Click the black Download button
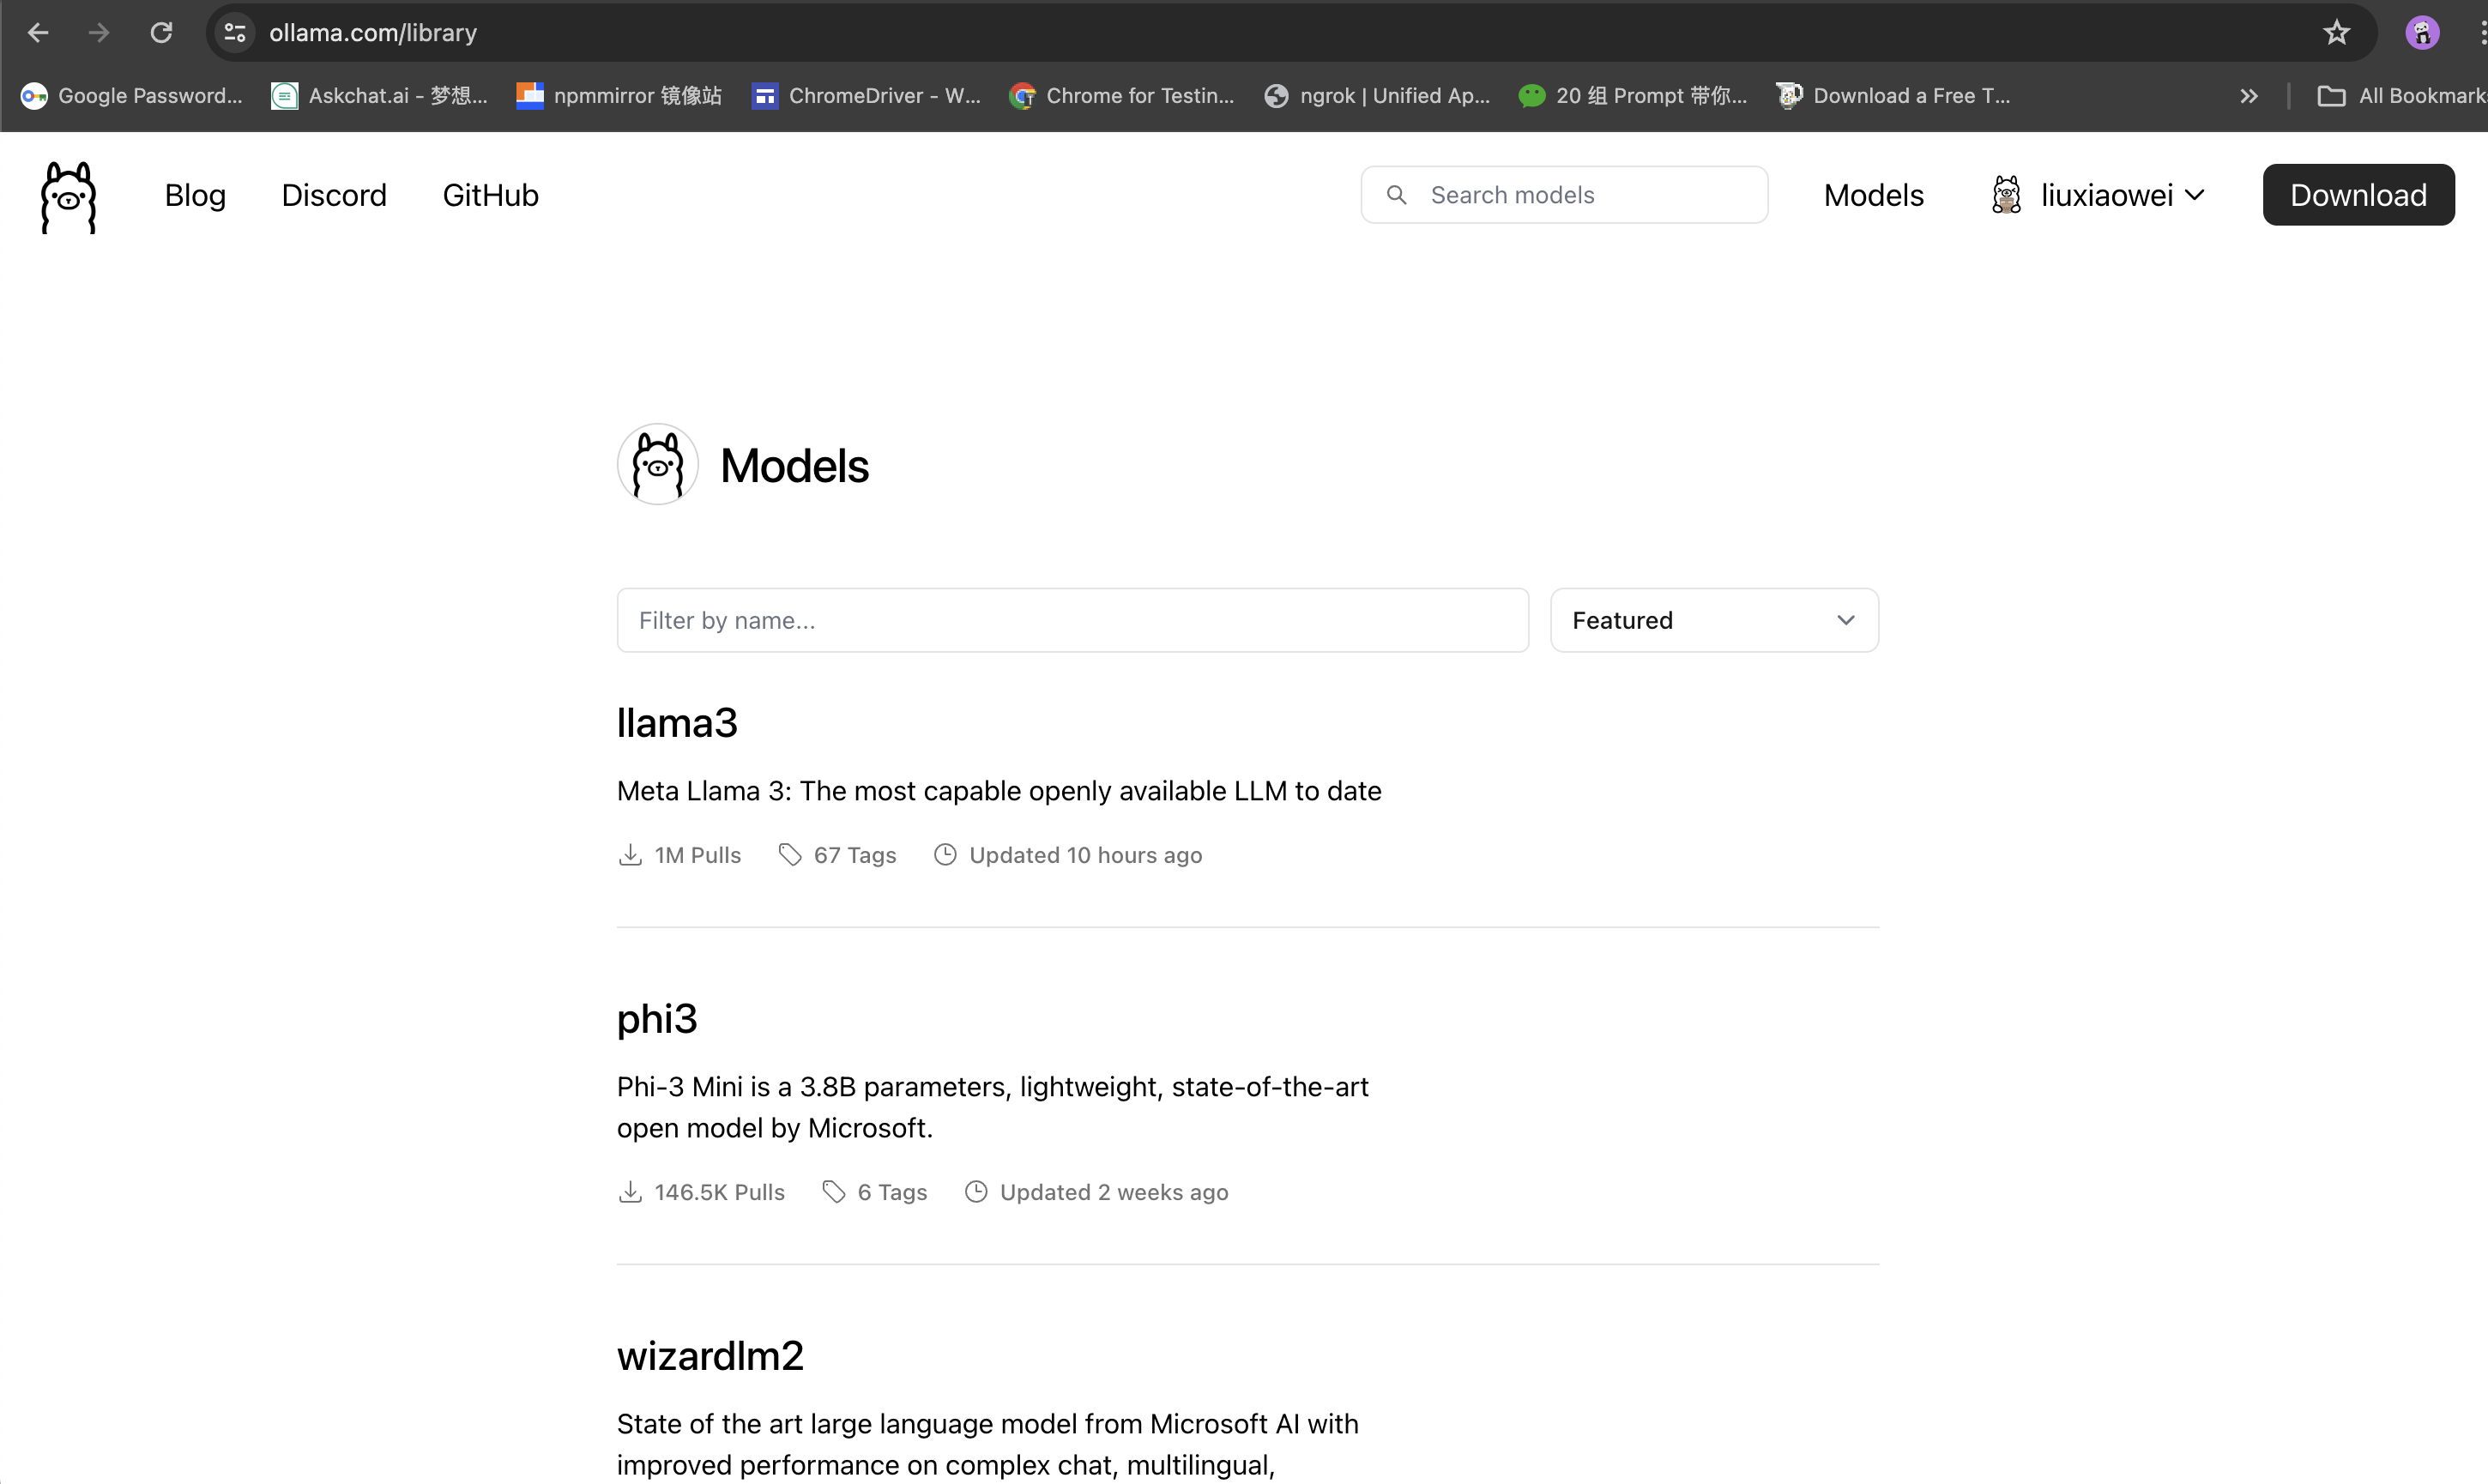Screen dimensions: 2488x1484 [2358, 195]
